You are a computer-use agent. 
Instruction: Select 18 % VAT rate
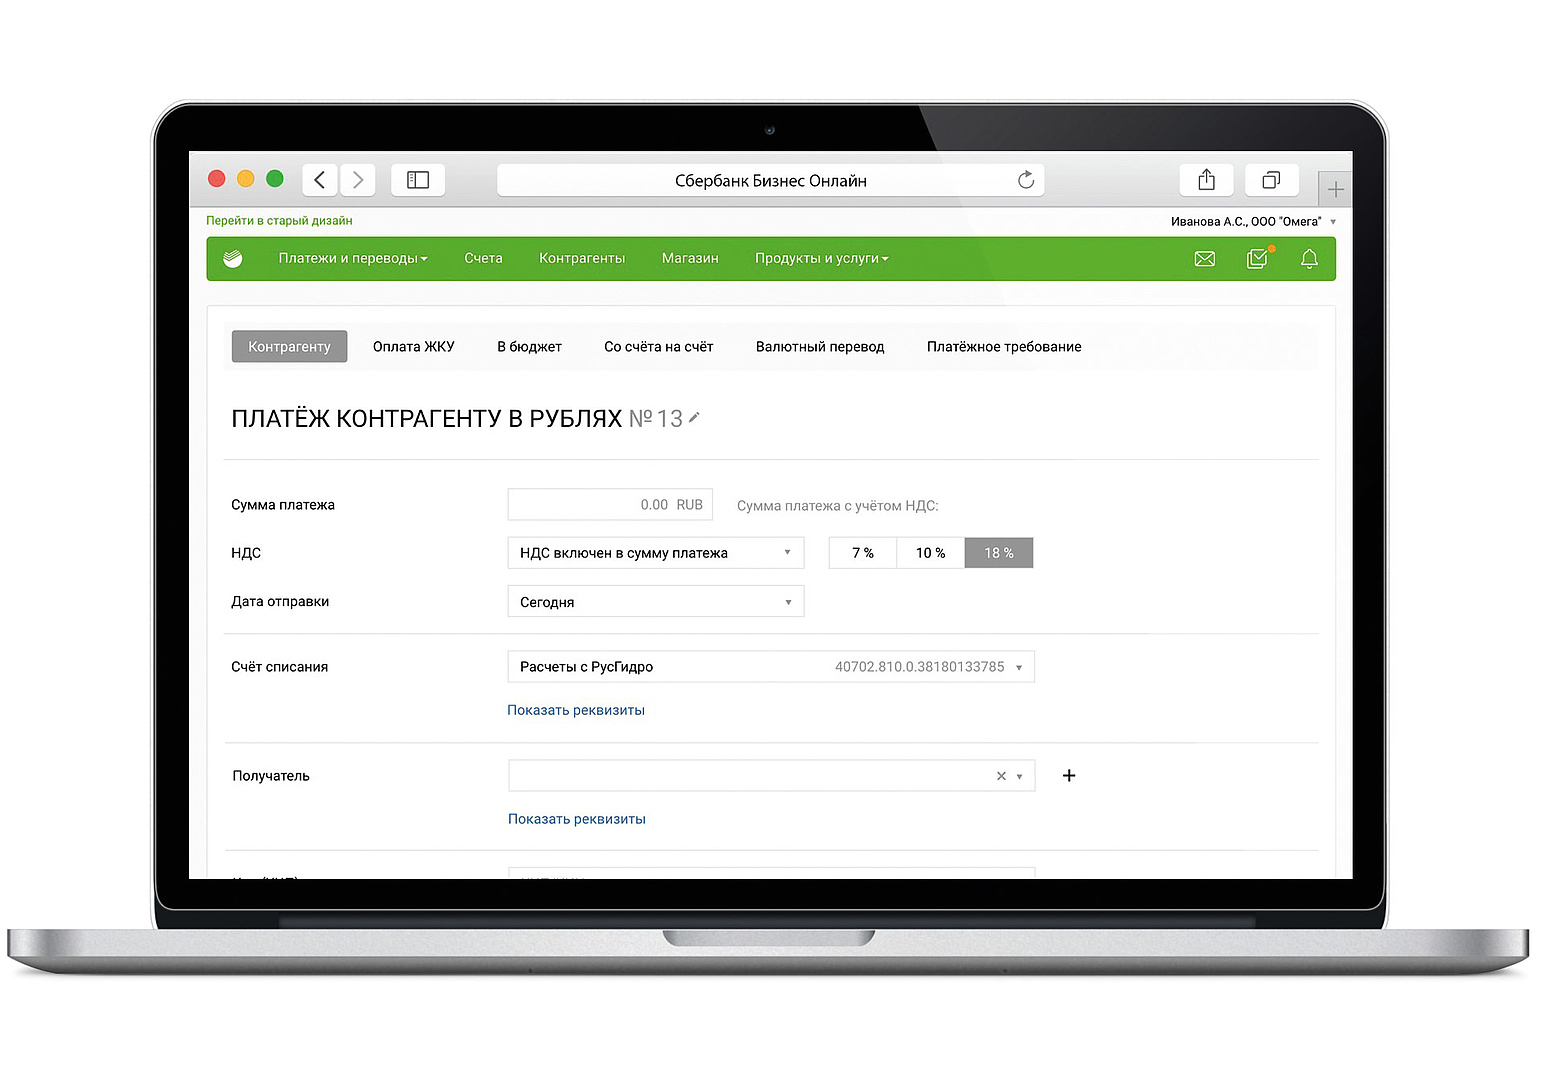click(998, 553)
